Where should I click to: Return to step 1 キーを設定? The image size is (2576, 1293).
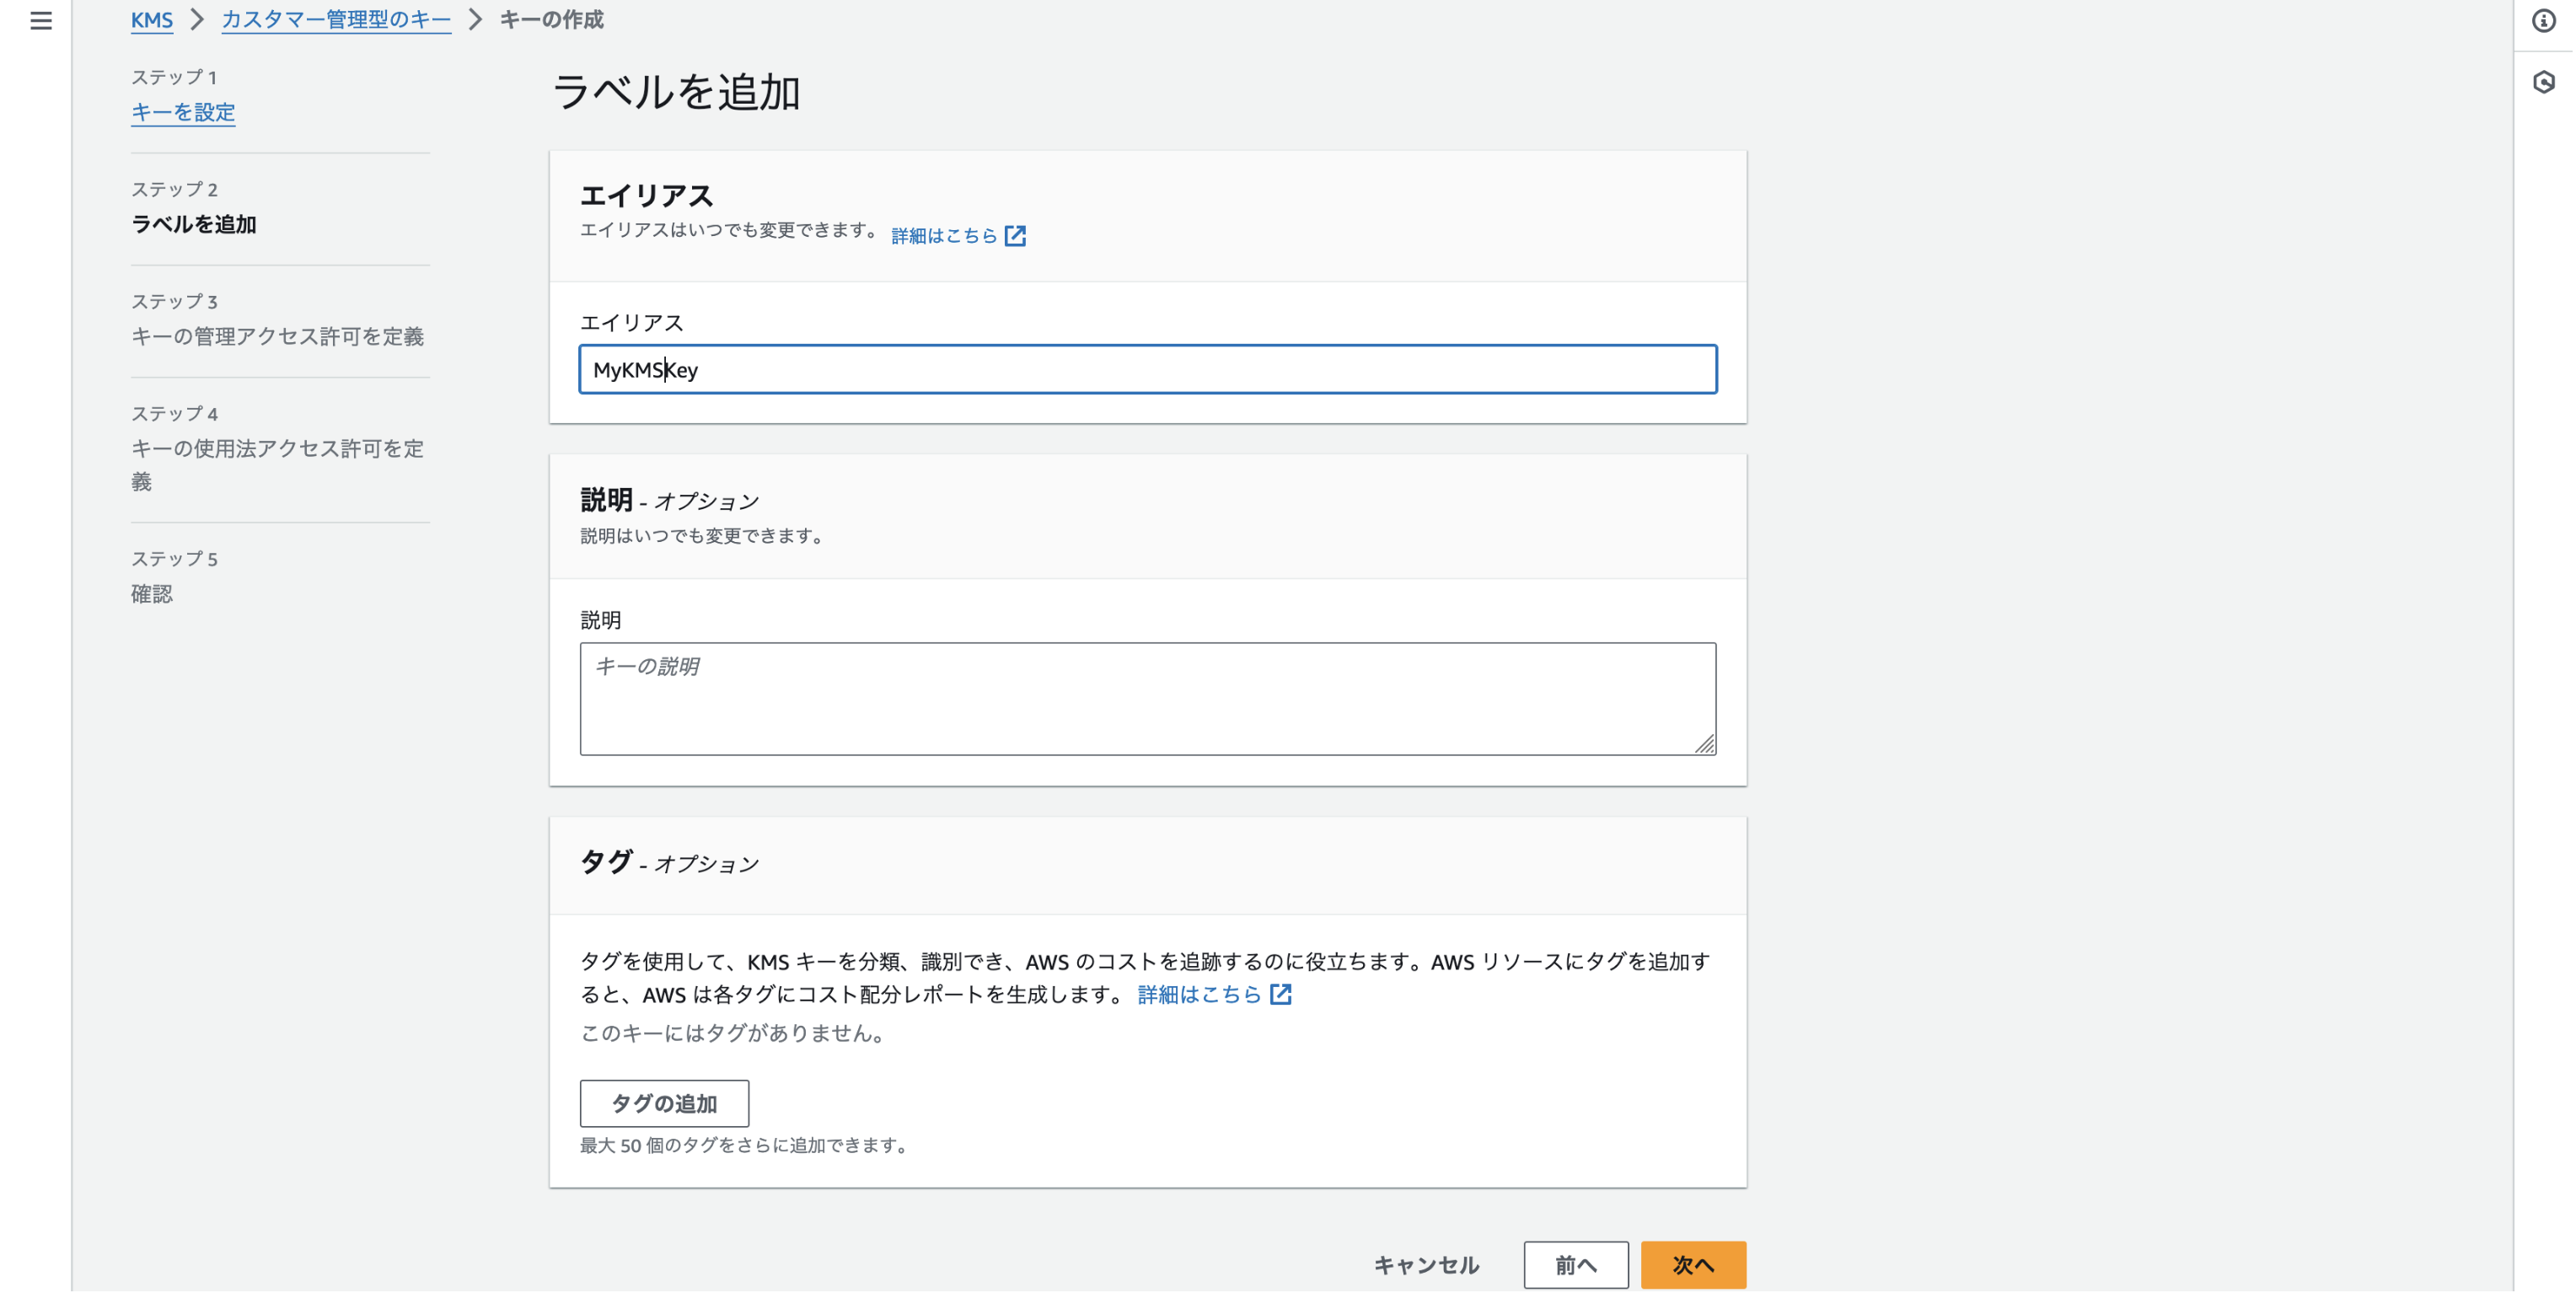pyautogui.click(x=183, y=112)
